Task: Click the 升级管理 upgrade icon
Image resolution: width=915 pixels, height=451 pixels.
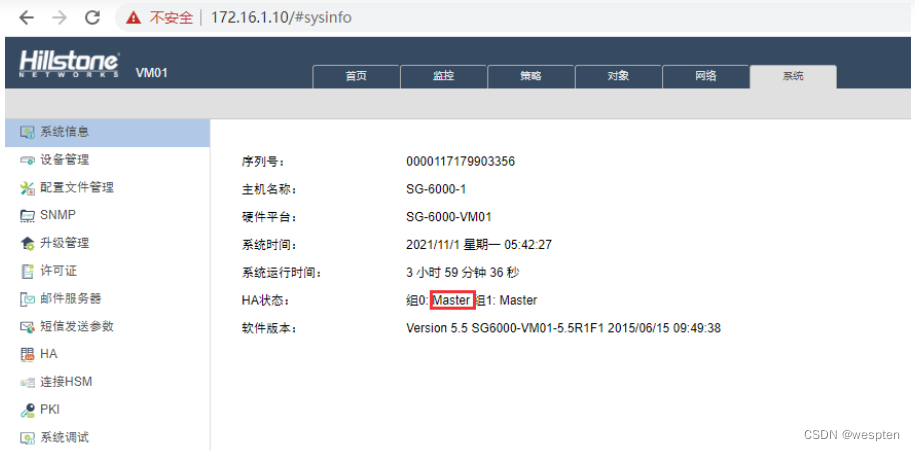Action: (x=27, y=243)
